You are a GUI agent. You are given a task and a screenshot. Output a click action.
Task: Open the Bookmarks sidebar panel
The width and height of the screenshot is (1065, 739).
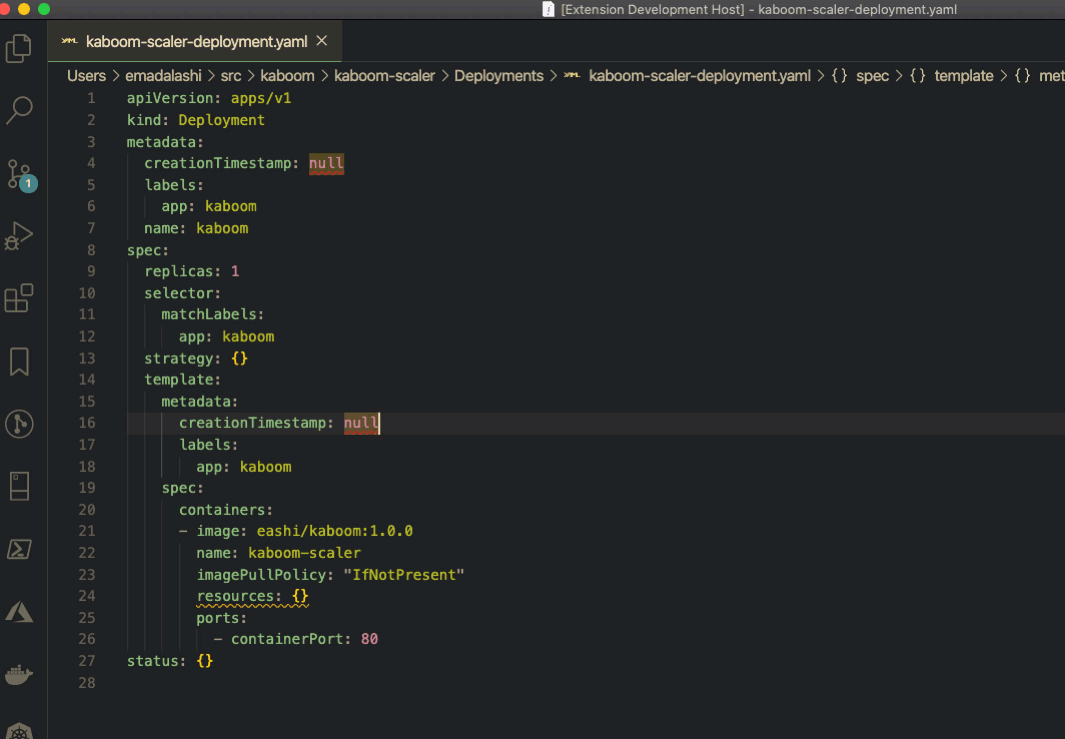click(20, 362)
